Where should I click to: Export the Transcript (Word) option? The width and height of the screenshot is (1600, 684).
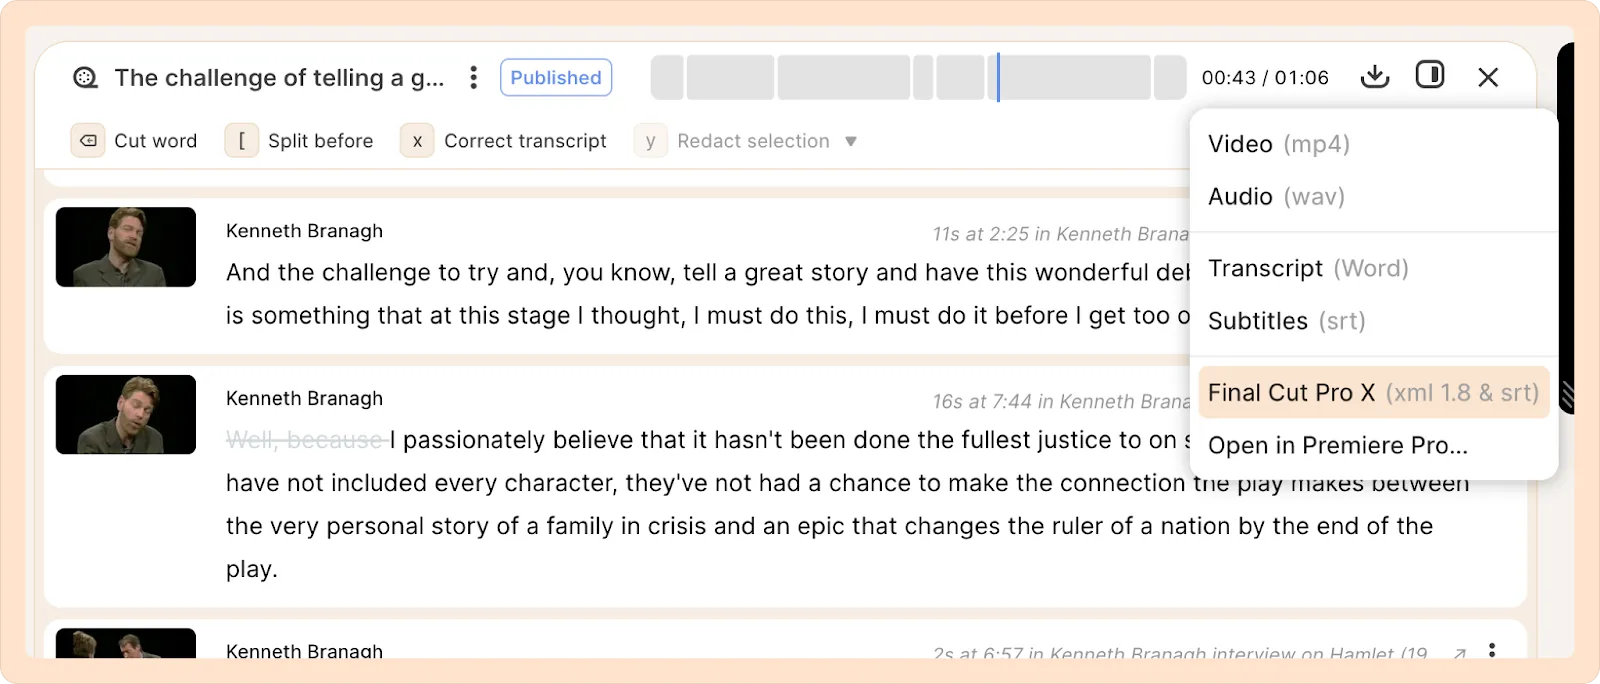pyautogui.click(x=1308, y=269)
